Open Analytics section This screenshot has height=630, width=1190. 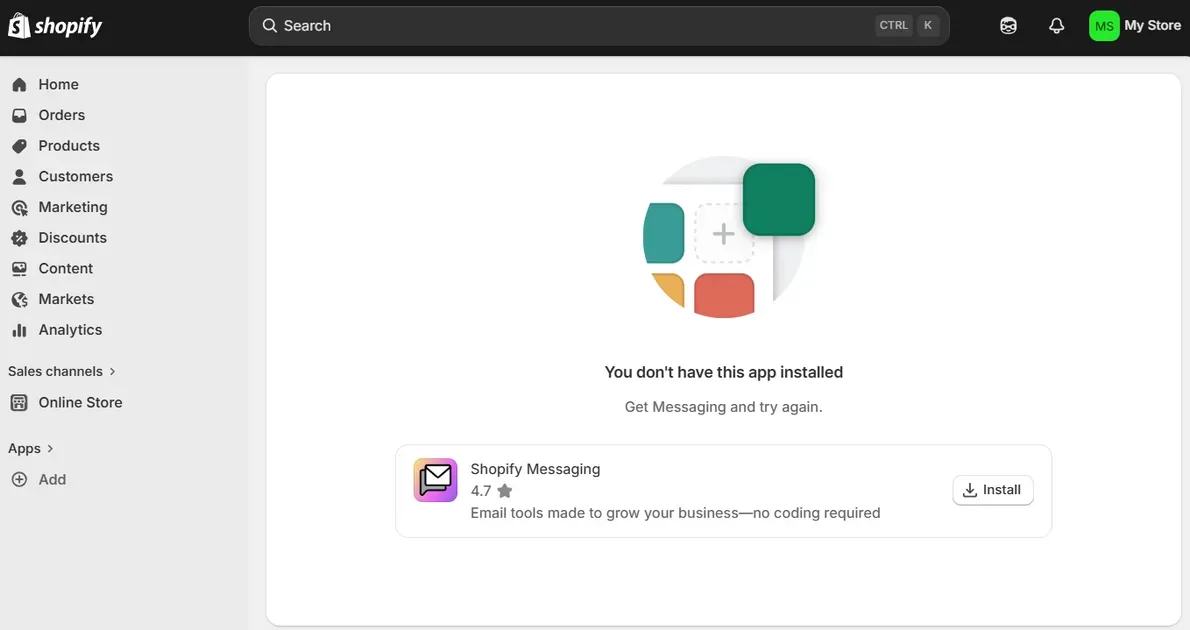point(71,330)
